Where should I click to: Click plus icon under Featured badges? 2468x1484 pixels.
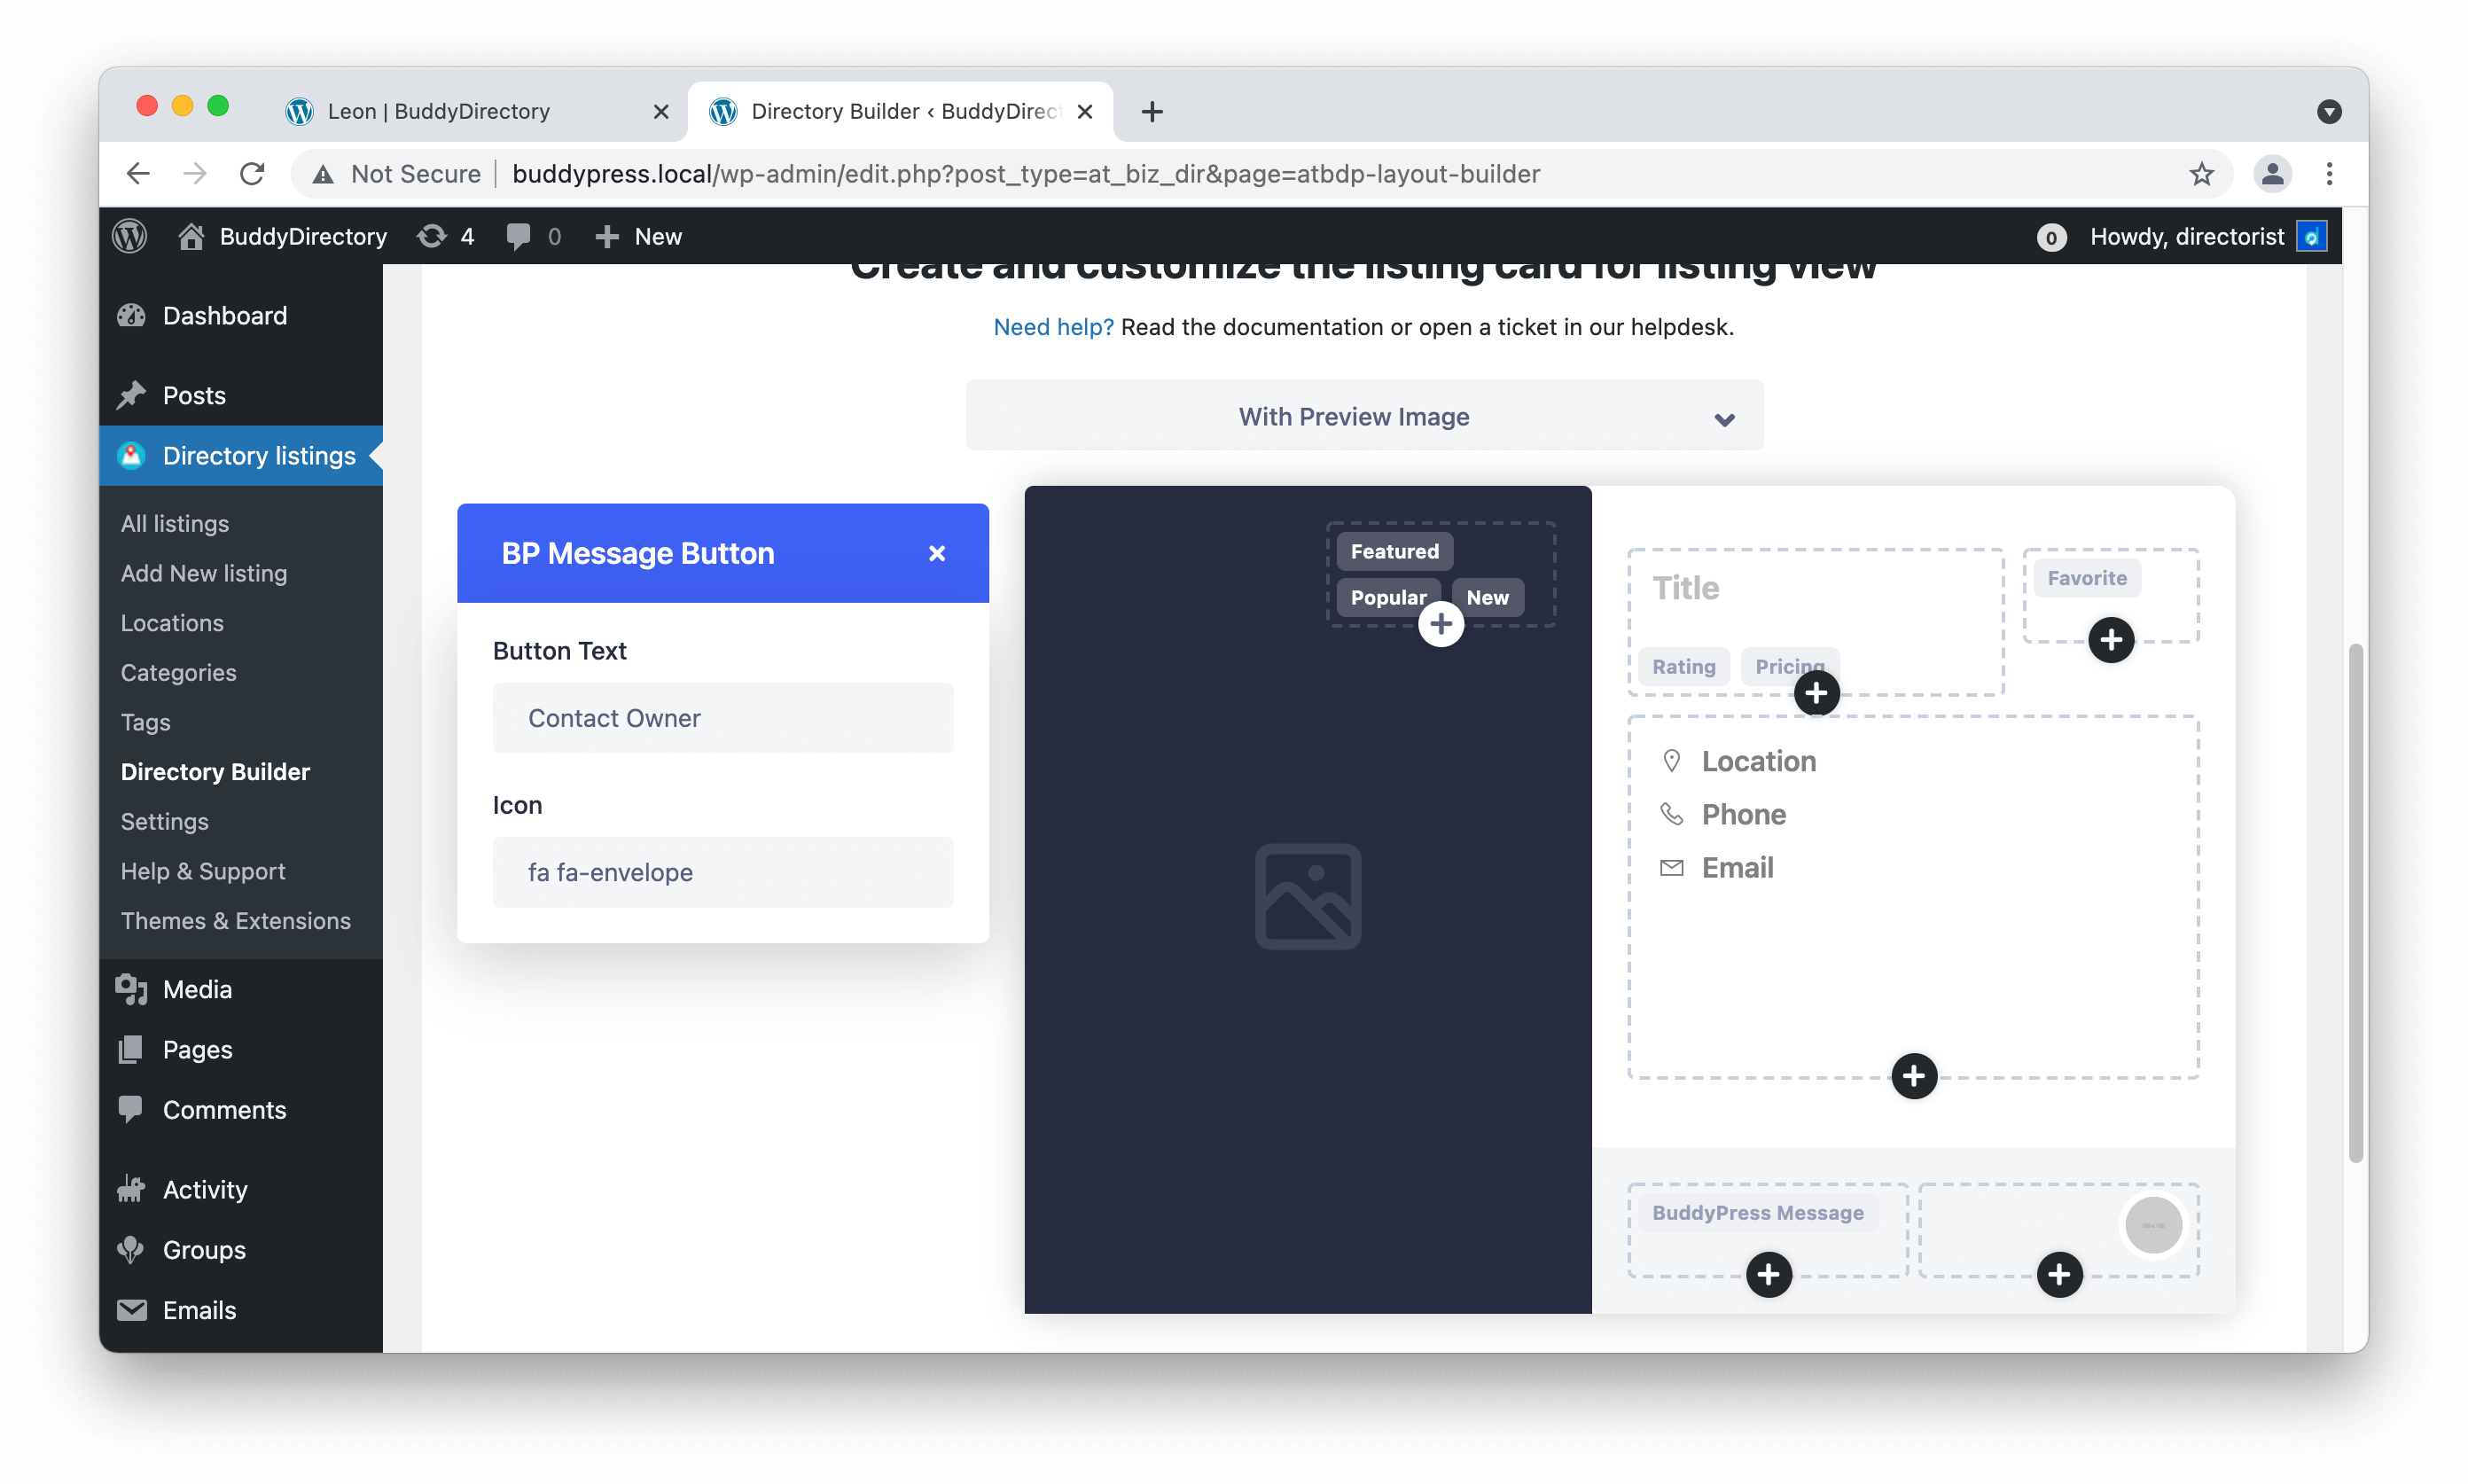tap(1440, 624)
